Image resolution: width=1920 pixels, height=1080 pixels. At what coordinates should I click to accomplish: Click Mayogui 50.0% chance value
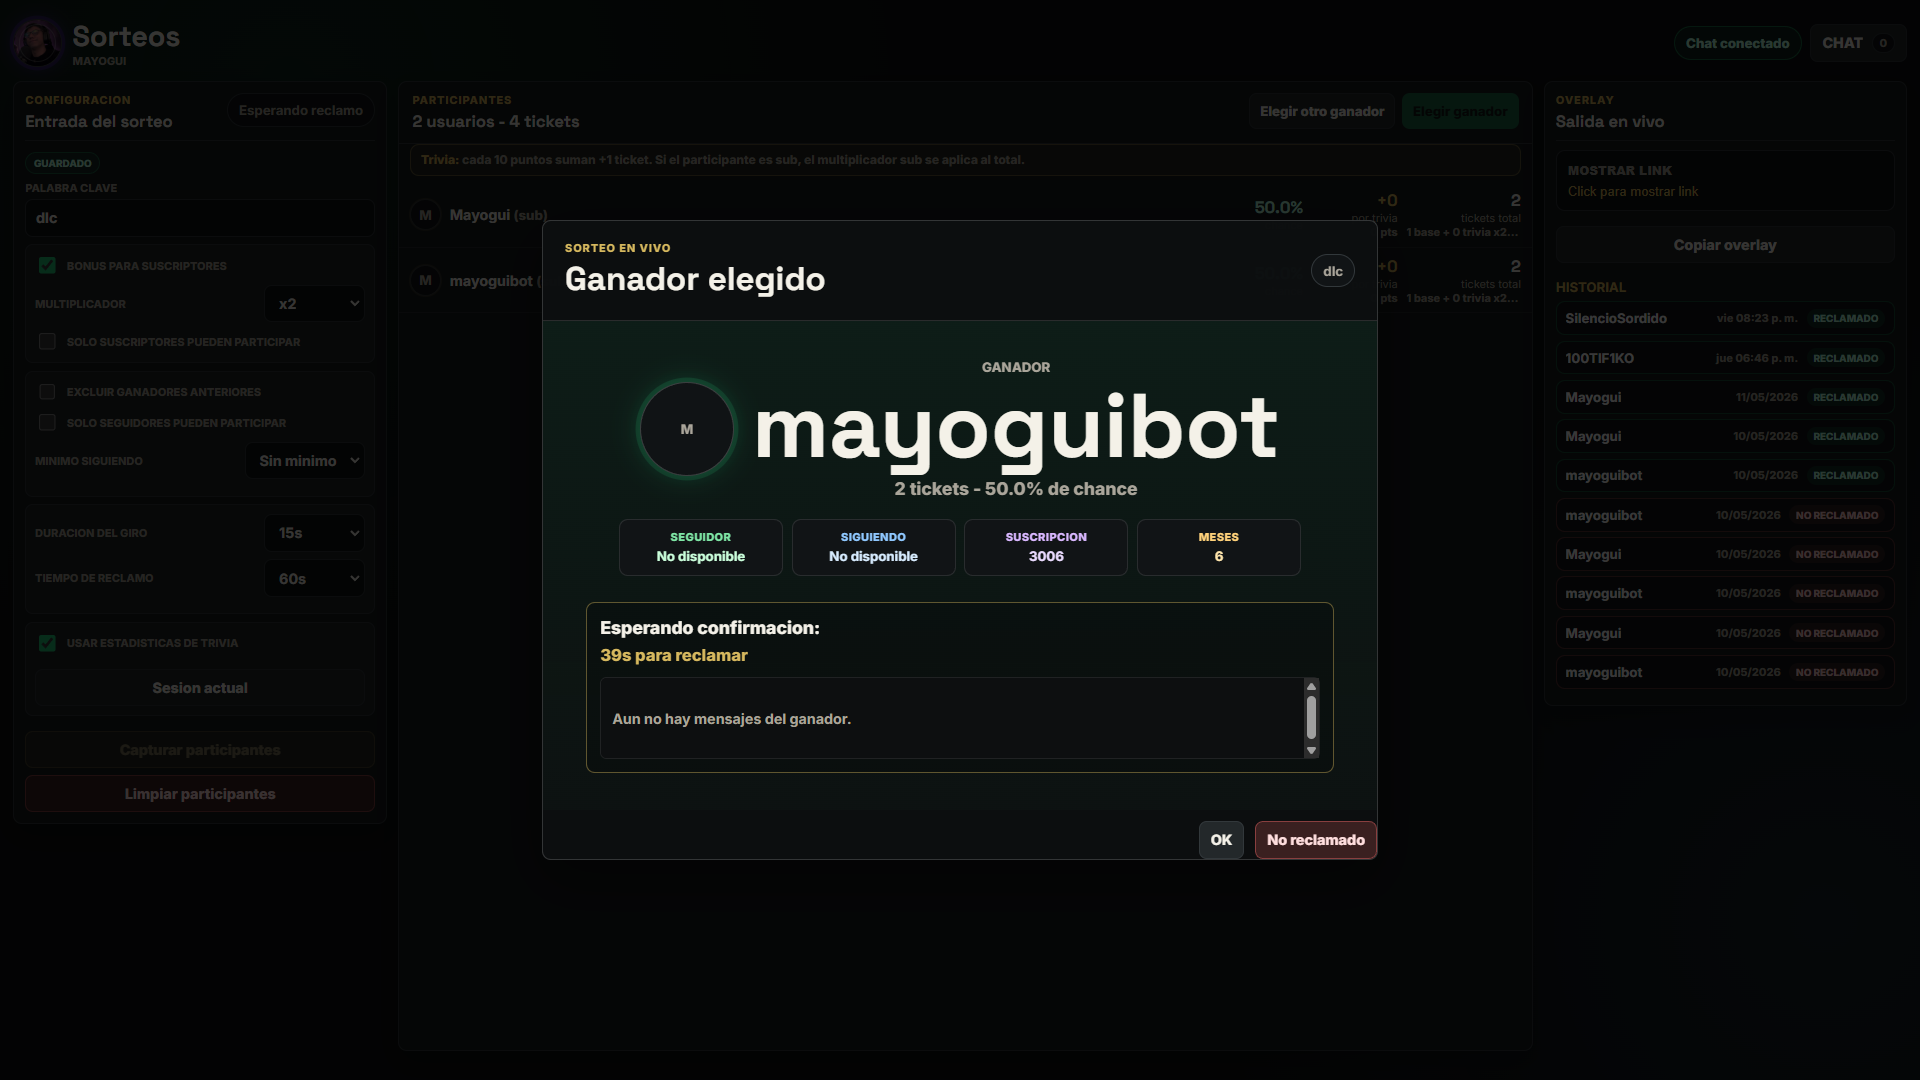pos(1279,208)
